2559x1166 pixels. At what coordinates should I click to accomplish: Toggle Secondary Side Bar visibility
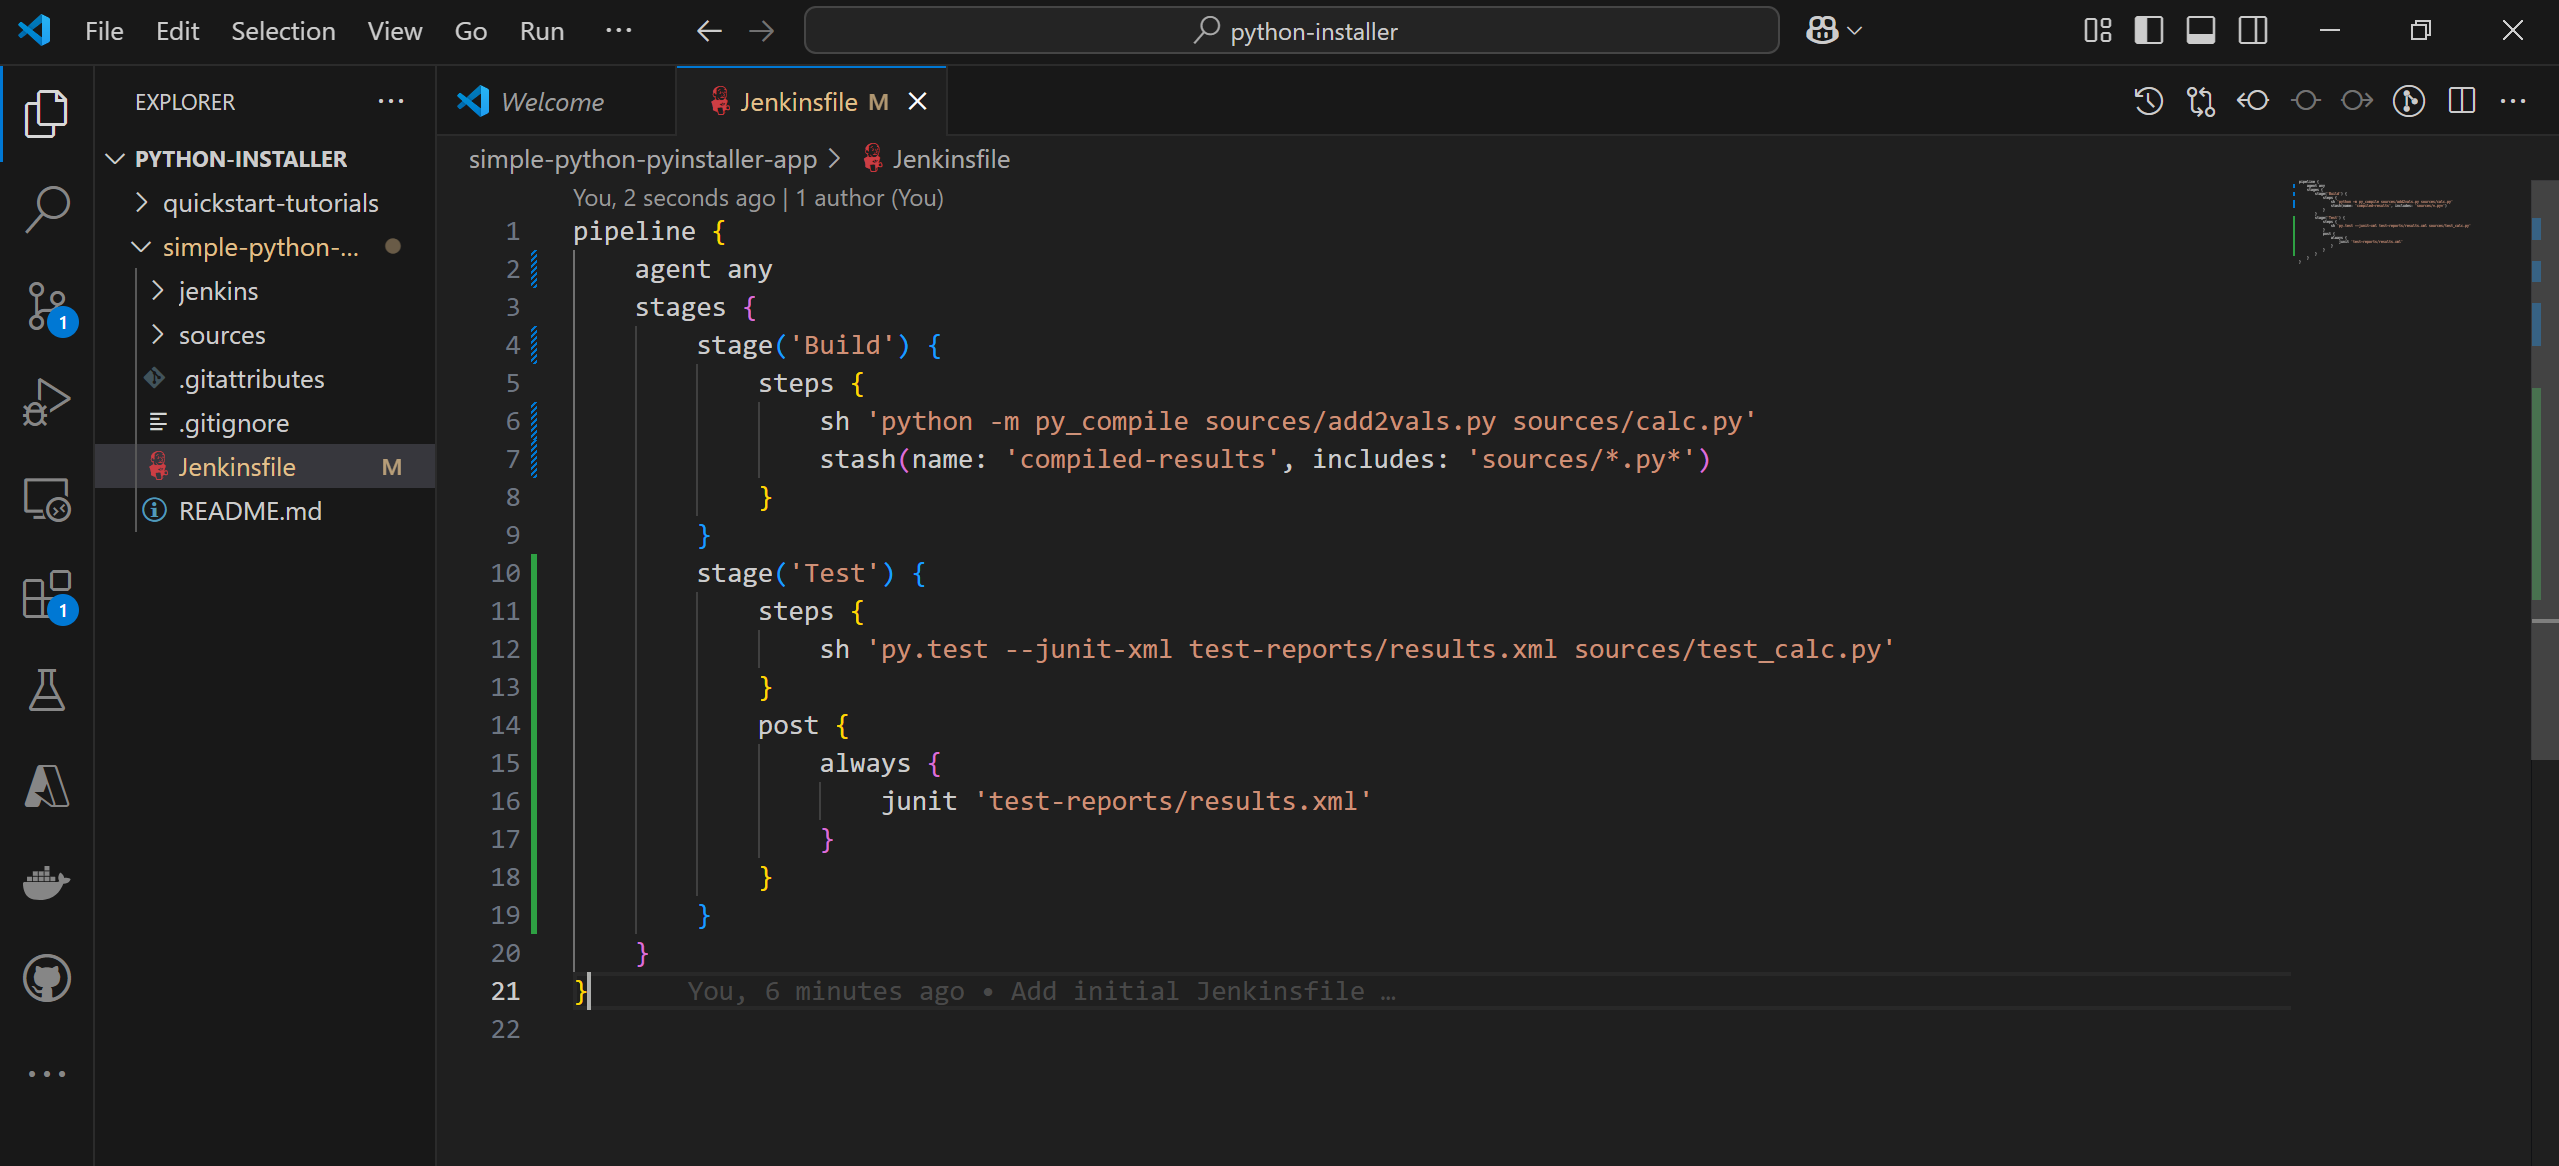coord(2253,31)
